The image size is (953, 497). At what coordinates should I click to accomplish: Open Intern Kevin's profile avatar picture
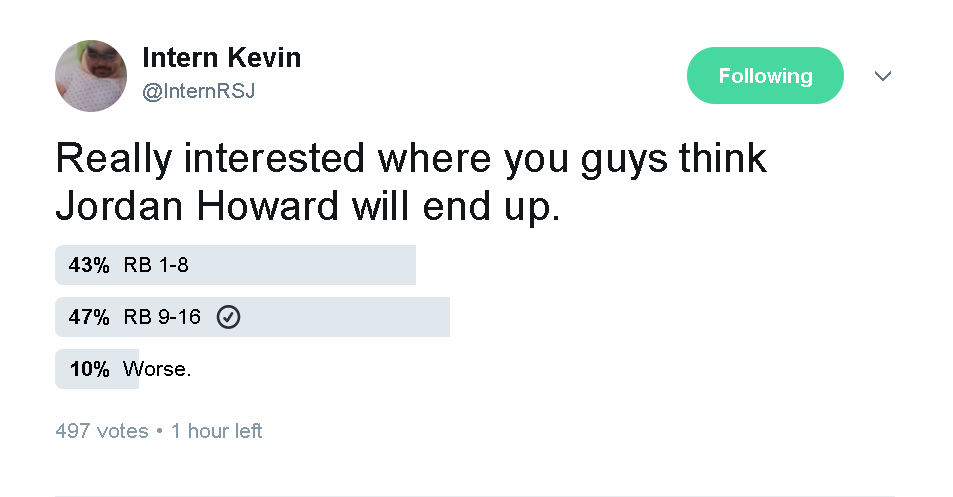pyautogui.click(x=91, y=76)
